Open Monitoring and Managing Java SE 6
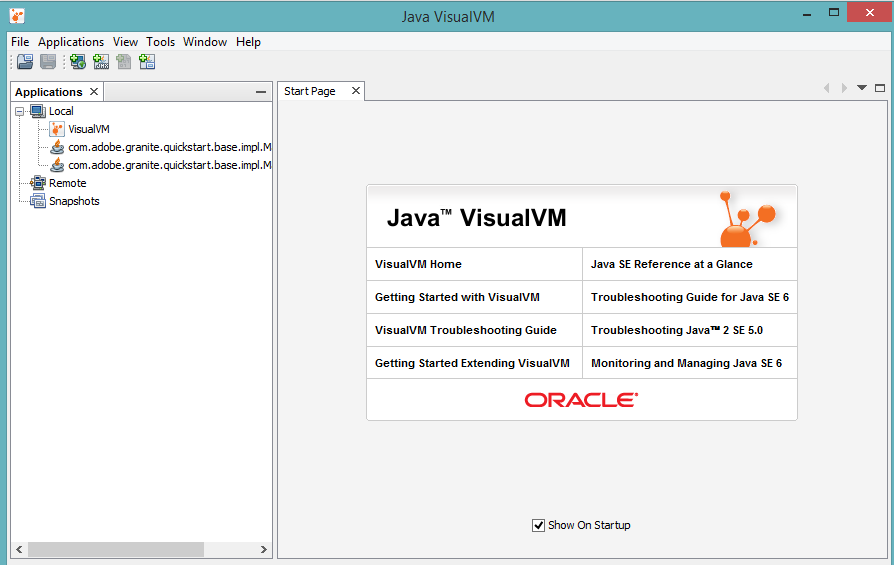The image size is (894, 565). click(x=686, y=363)
